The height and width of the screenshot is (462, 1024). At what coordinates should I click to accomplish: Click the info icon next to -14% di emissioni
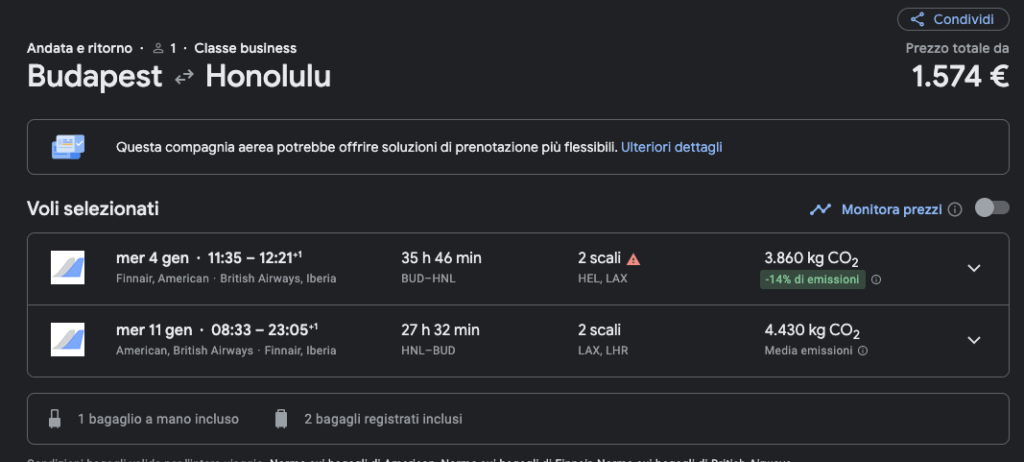(876, 280)
